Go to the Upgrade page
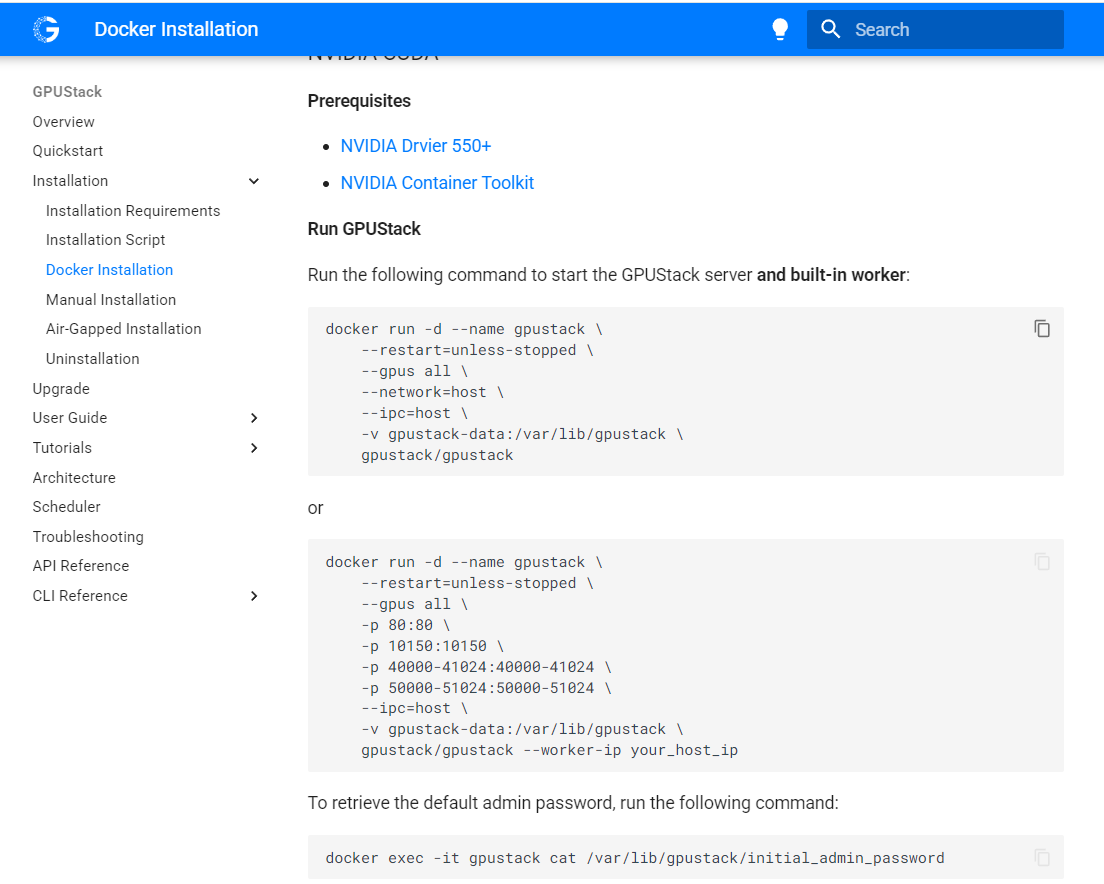Screen dimensions: 1104x884 click(x=61, y=389)
